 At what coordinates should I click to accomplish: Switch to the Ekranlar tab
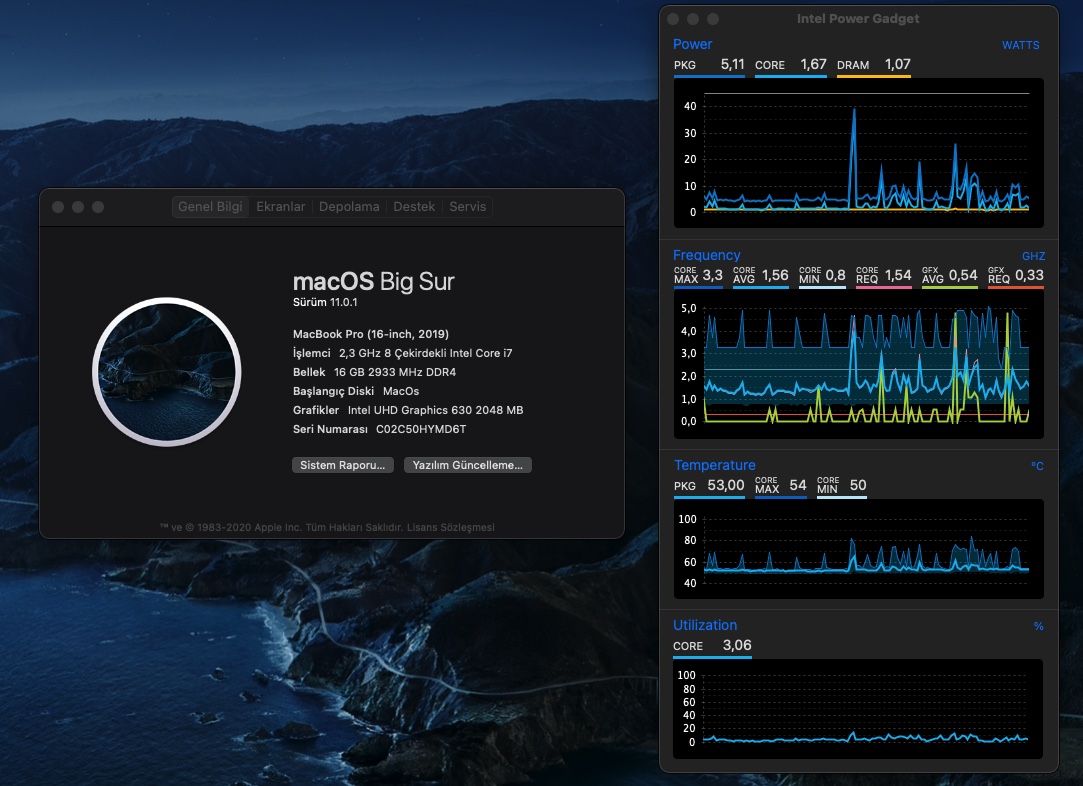click(280, 207)
